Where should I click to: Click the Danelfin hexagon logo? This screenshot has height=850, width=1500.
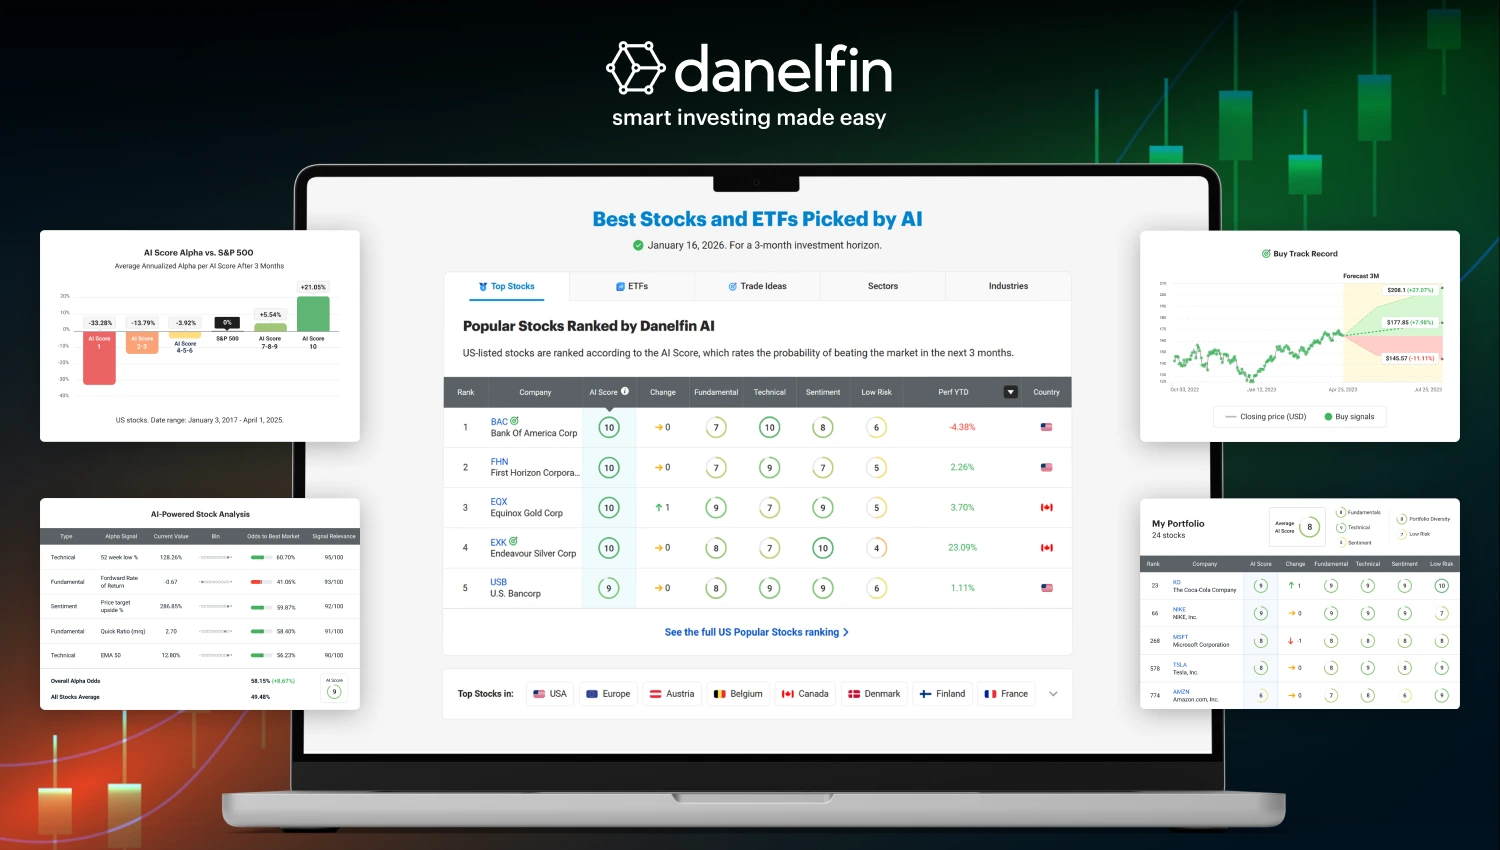(x=637, y=68)
